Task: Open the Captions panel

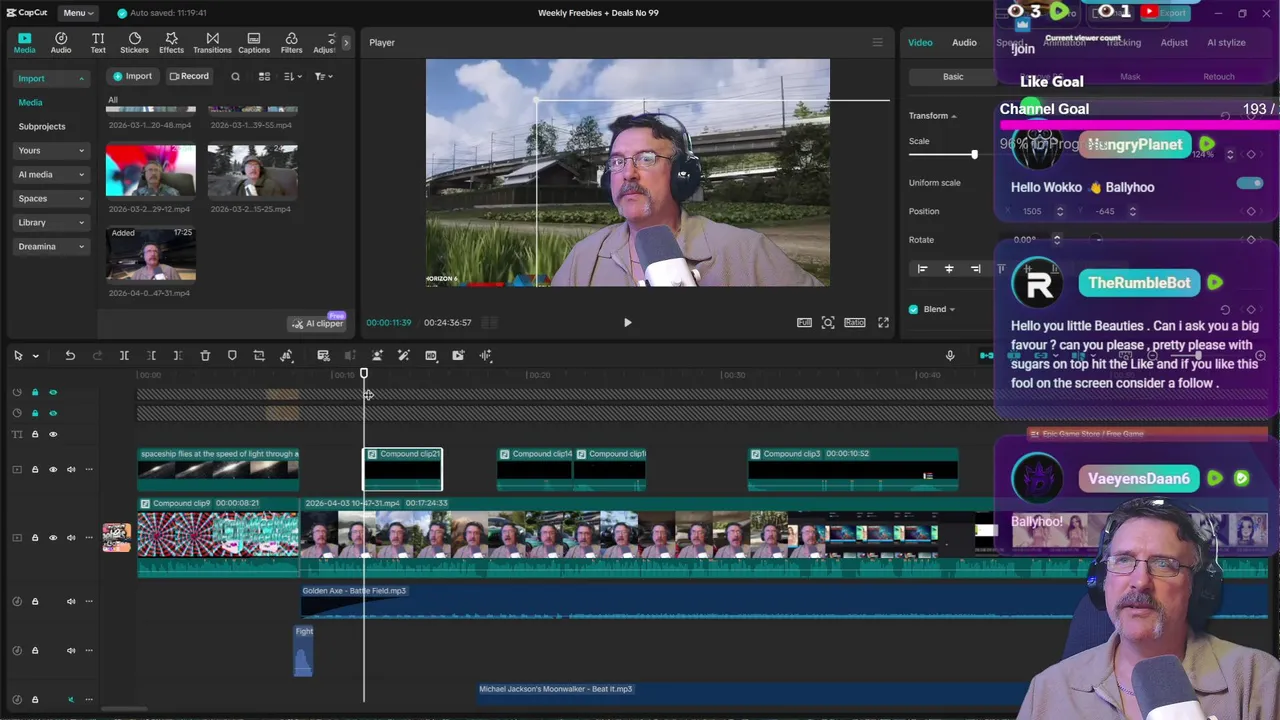Action: coord(254,43)
